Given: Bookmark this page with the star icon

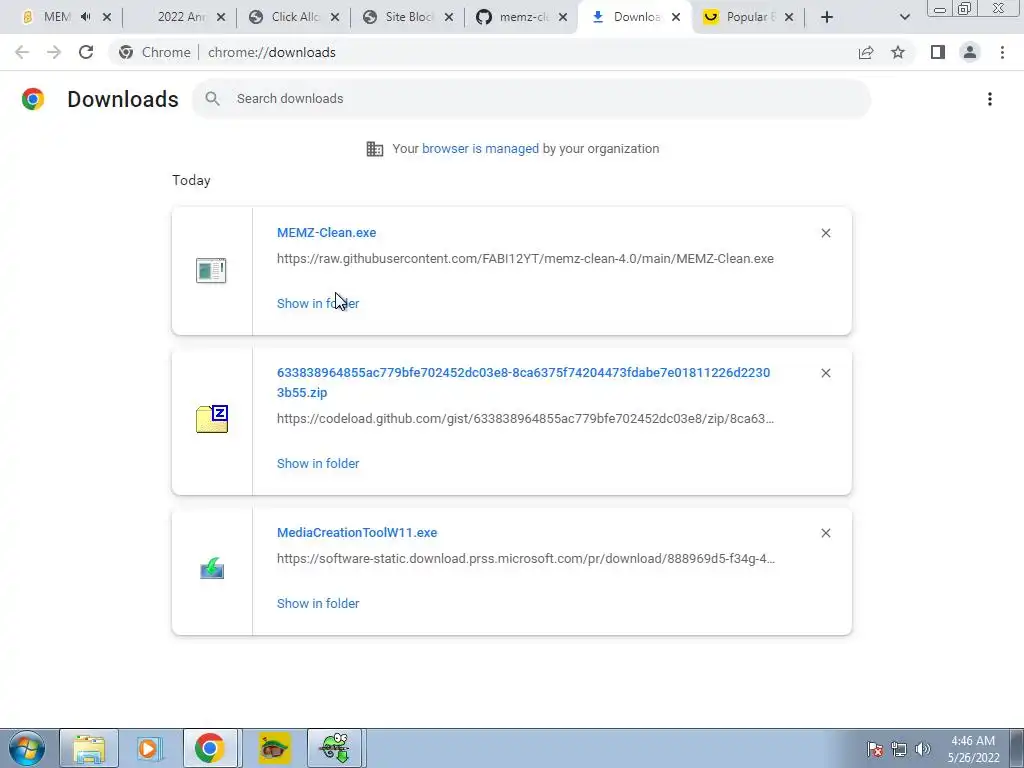Looking at the screenshot, I should point(898,52).
